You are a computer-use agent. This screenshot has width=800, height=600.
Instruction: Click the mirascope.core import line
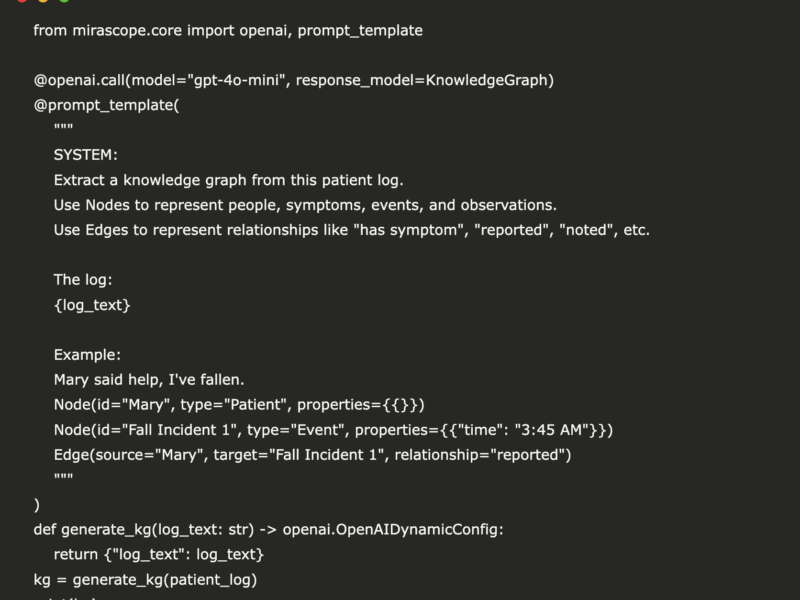pyautogui.click(x=228, y=31)
